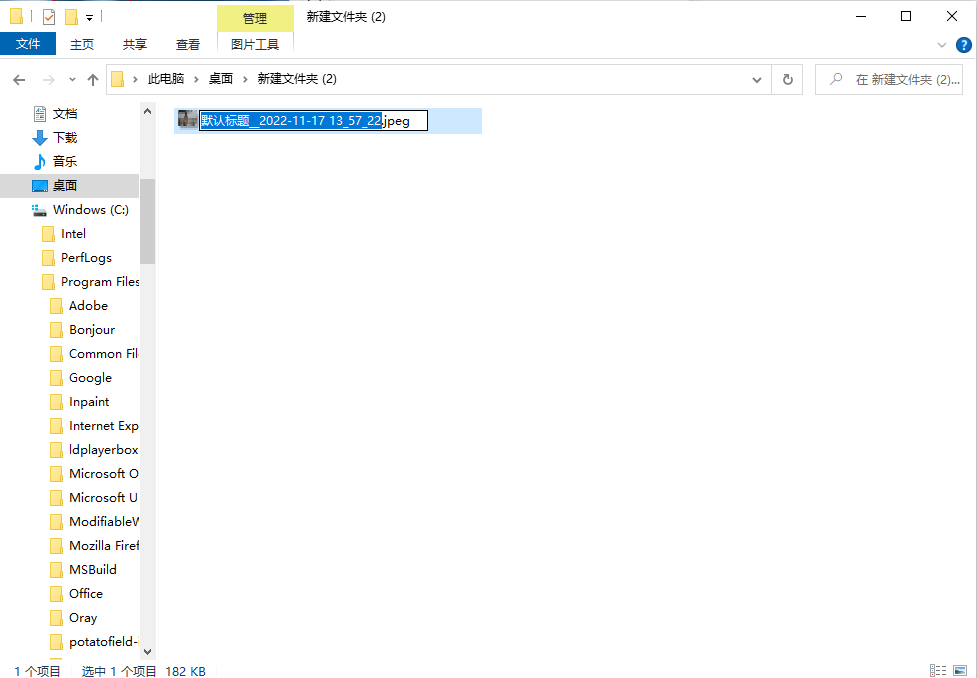The width and height of the screenshot is (977, 678).
Task: Expand the ribbon with the chevron
Action: [x=942, y=45]
